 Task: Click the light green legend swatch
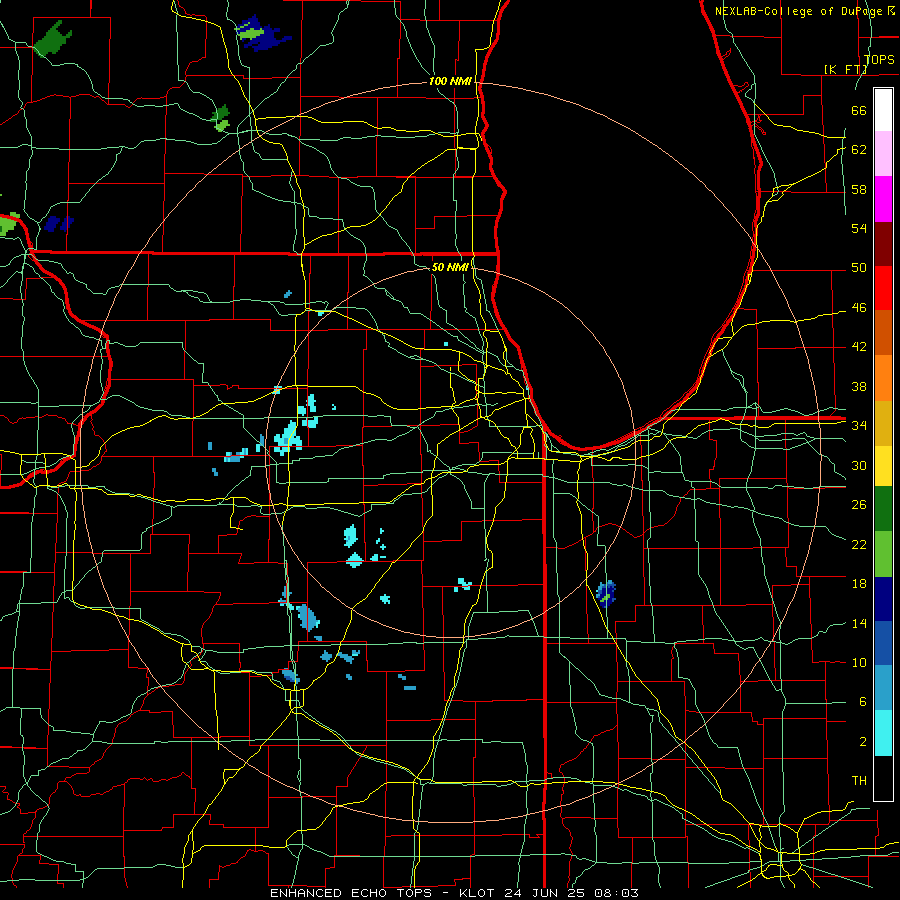[x=883, y=554]
